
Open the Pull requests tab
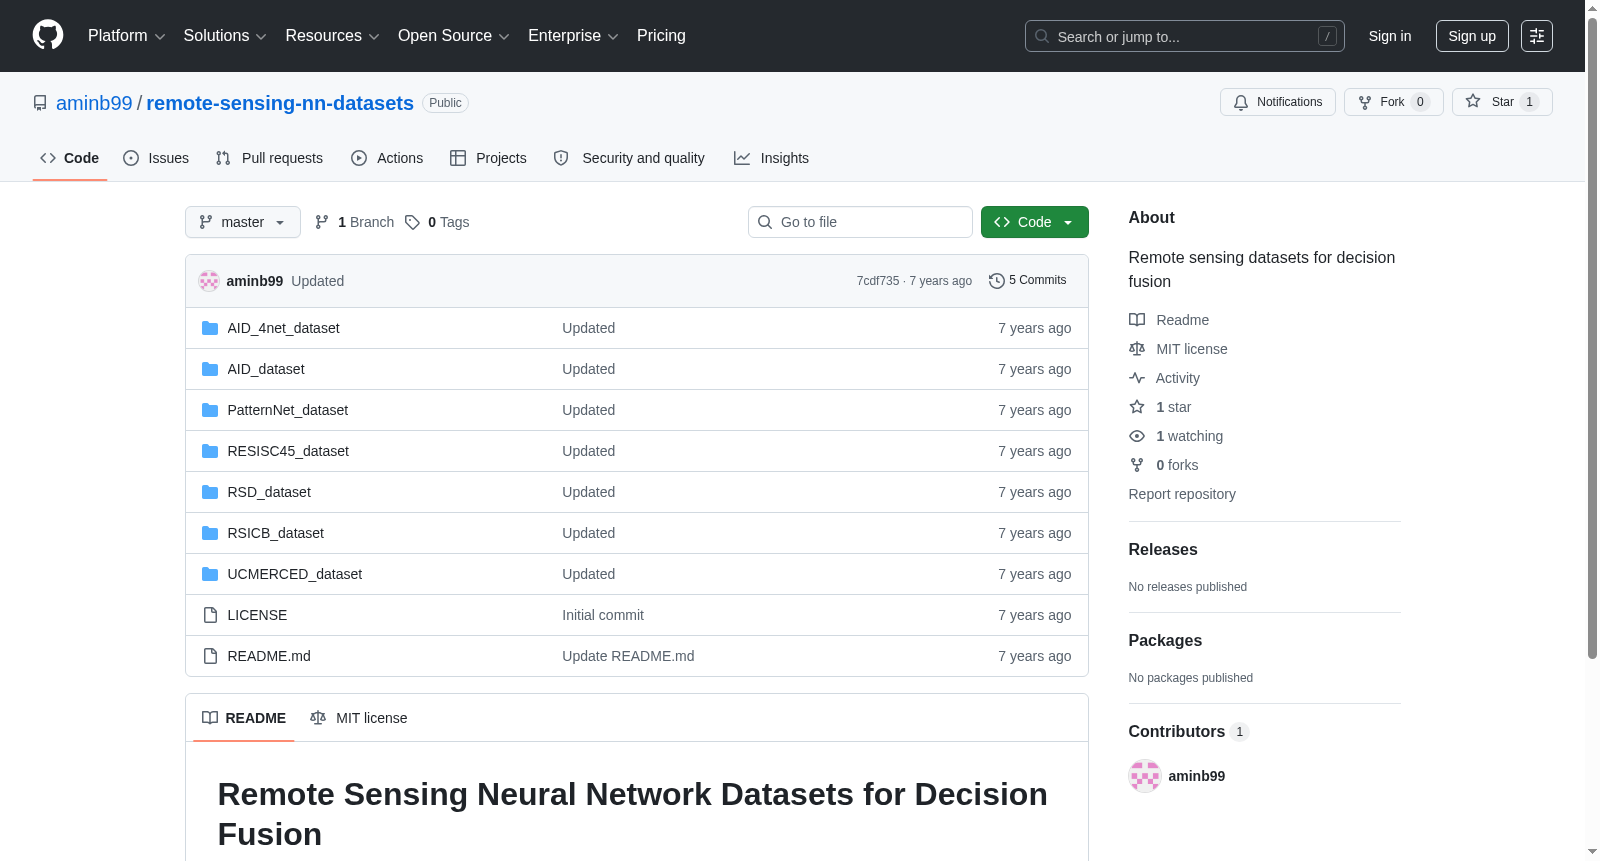(269, 158)
